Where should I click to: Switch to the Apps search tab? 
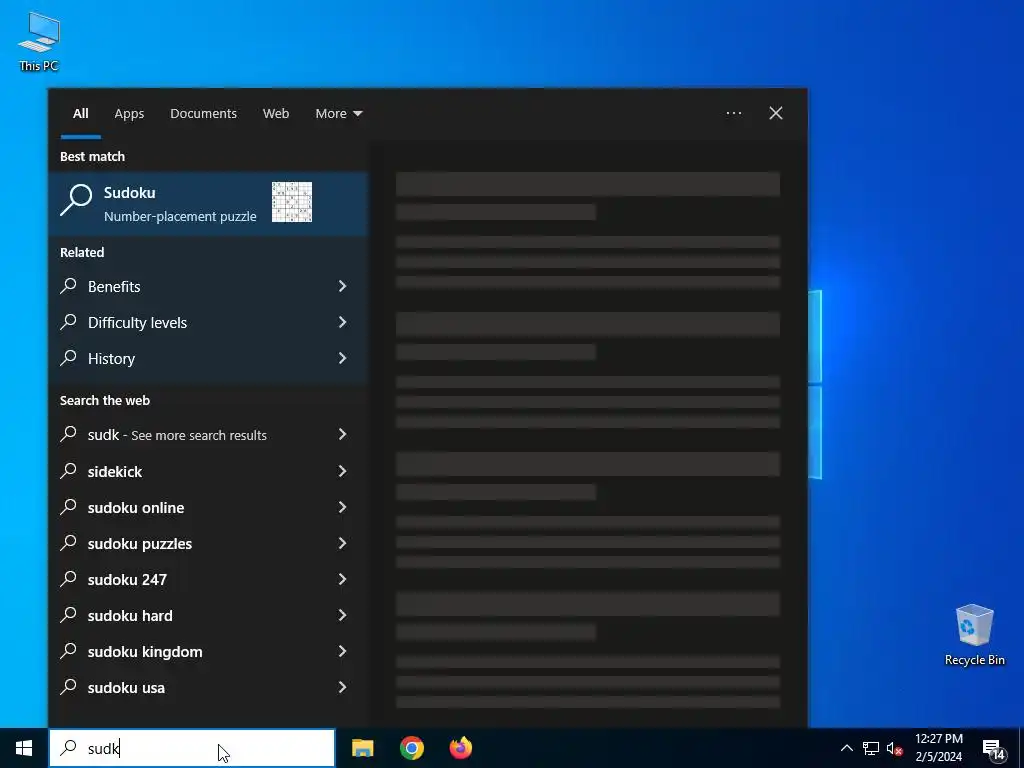tap(129, 114)
